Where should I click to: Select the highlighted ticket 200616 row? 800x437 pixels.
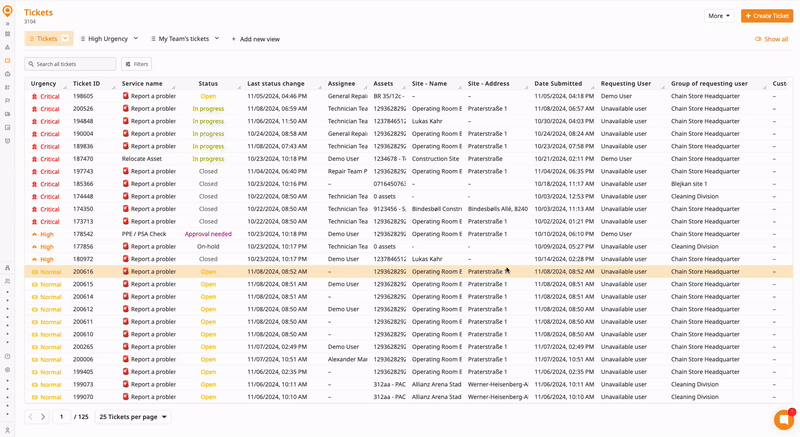409,272
